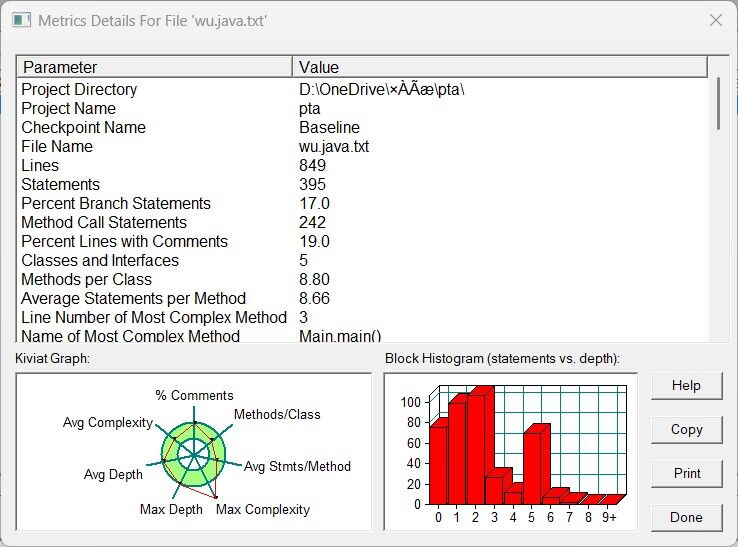Viewport: 738px width, 547px height.
Task: Select Percent Lines with Comments row
Action: (x=362, y=241)
